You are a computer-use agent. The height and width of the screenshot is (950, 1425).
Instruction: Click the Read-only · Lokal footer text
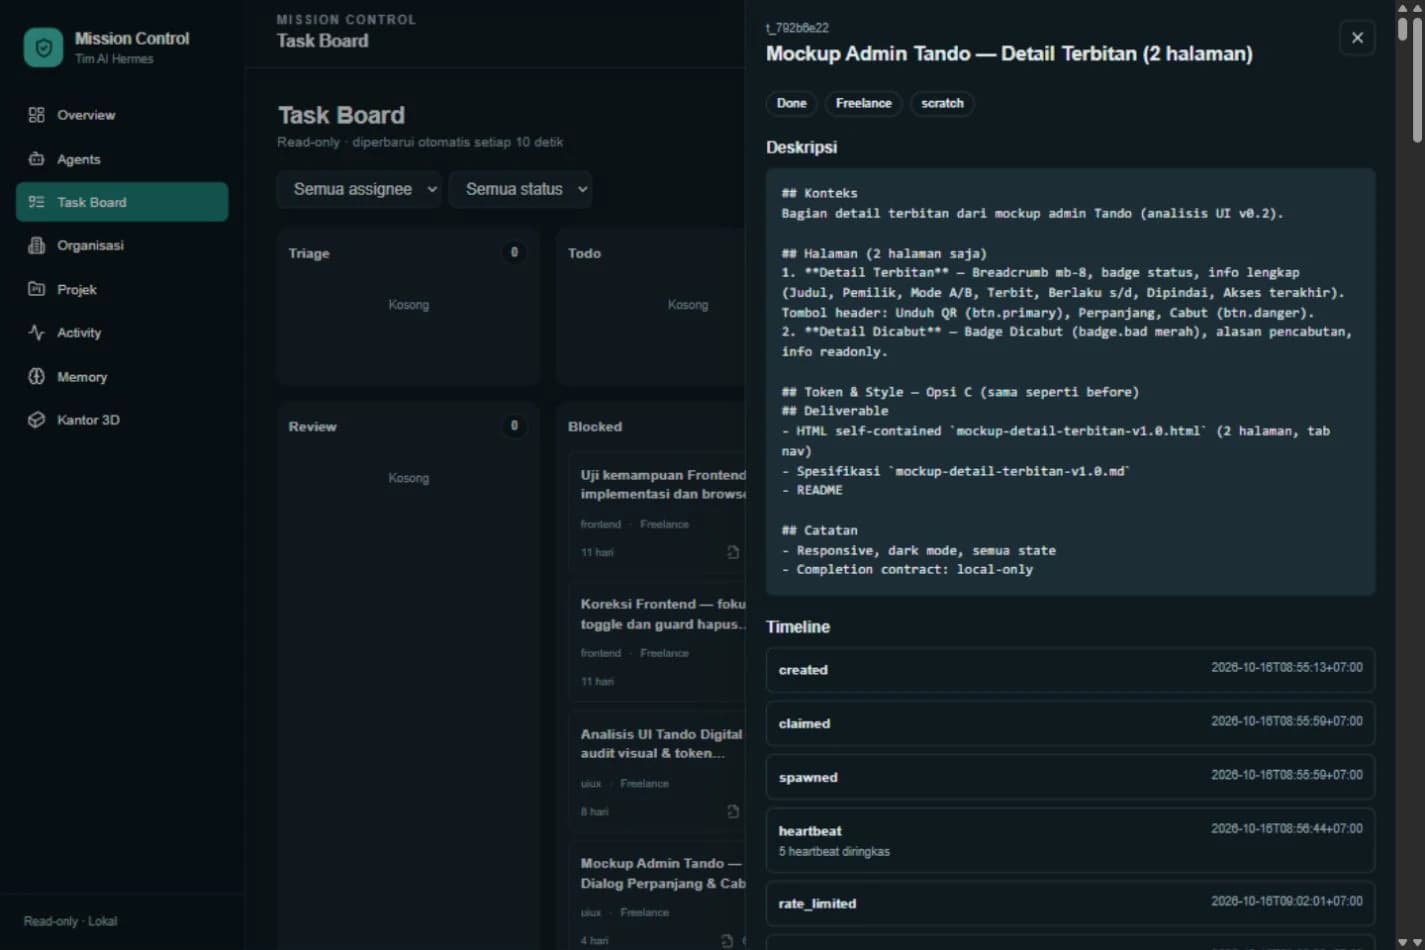[x=70, y=921]
